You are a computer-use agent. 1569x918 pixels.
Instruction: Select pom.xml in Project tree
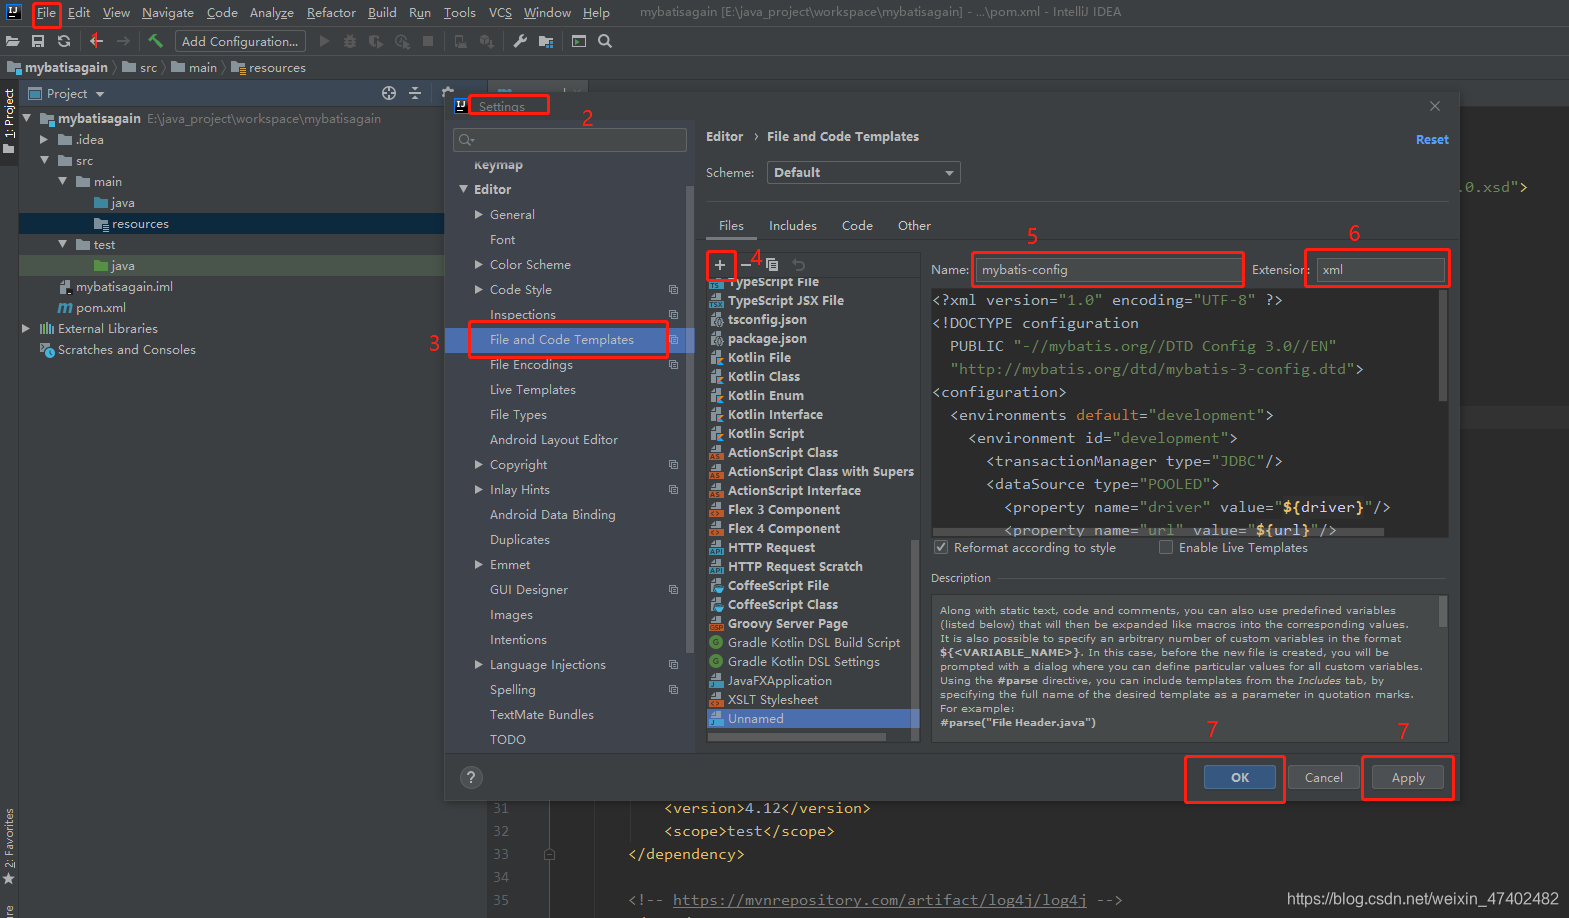pyautogui.click(x=100, y=307)
